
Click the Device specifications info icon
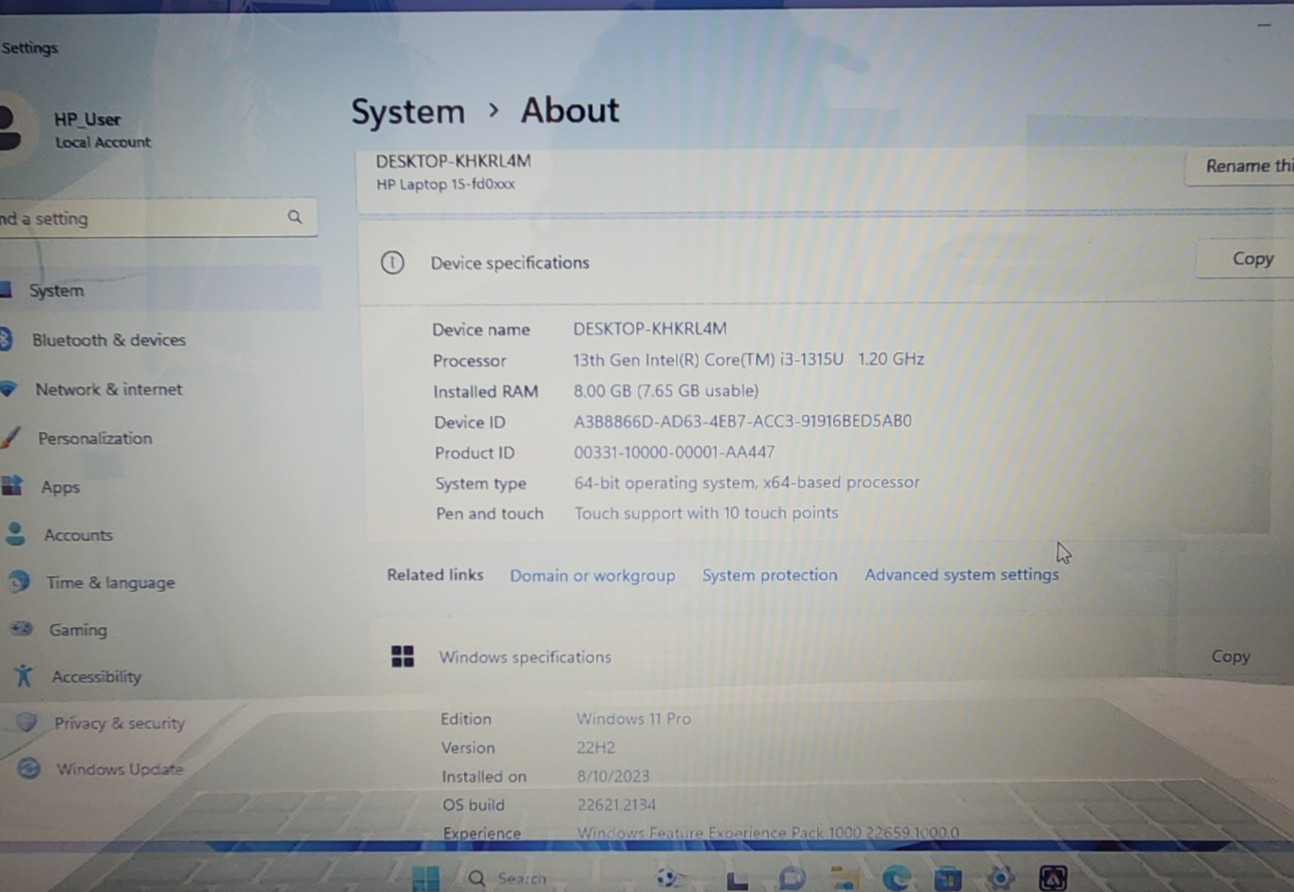click(392, 263)
